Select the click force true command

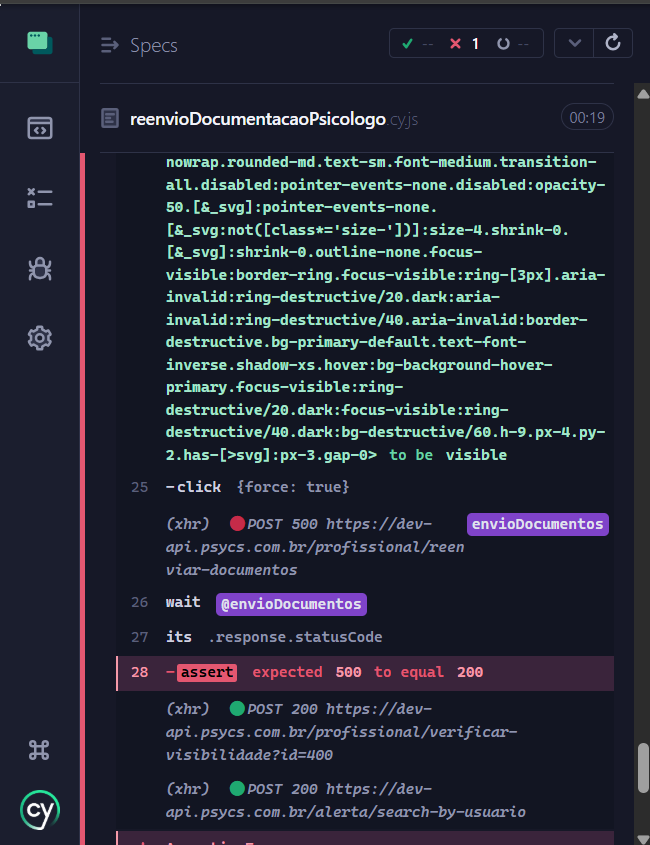[x=262, y=487]
